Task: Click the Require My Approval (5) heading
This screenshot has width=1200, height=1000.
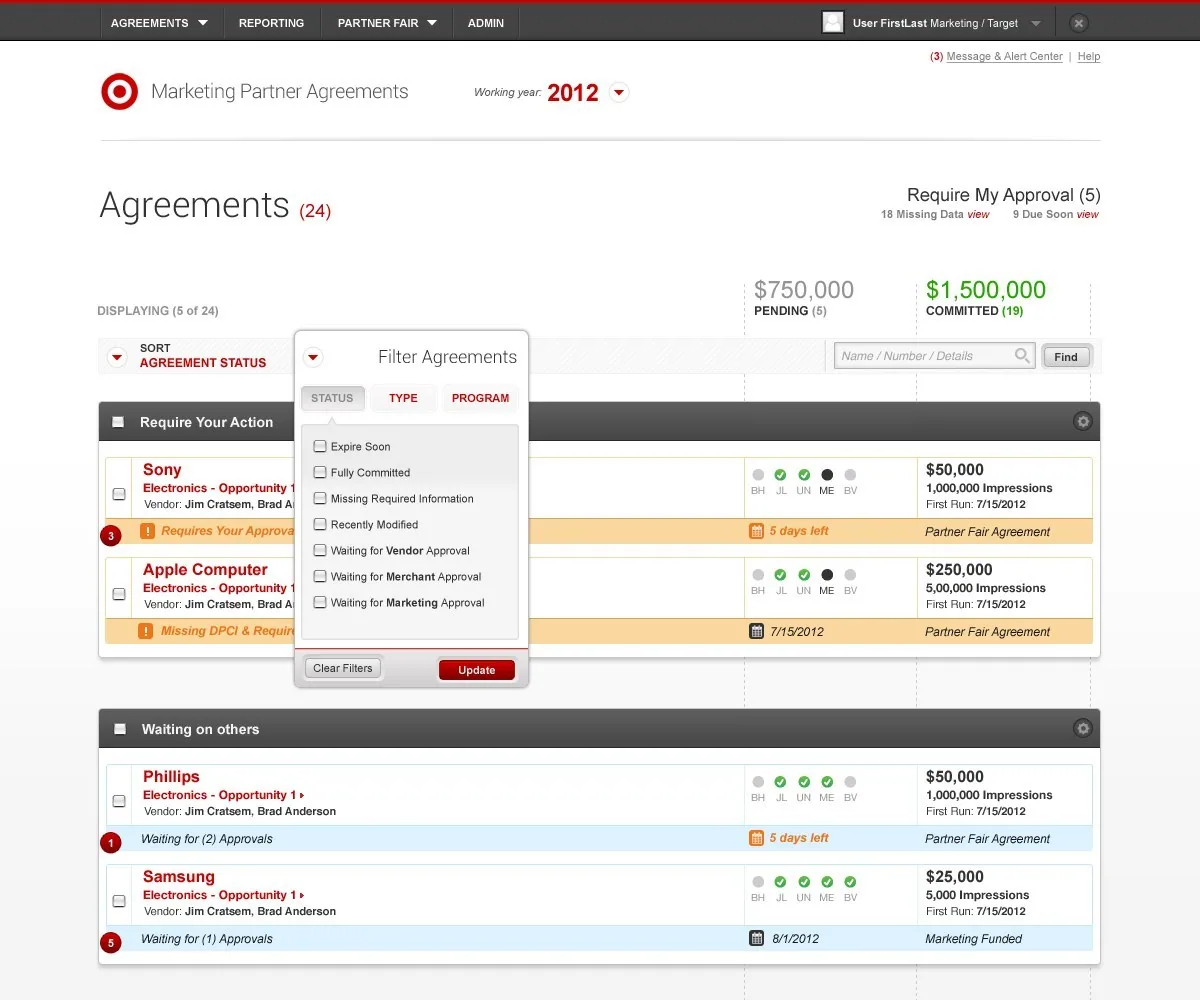Action: click(x=1003, y=195)
